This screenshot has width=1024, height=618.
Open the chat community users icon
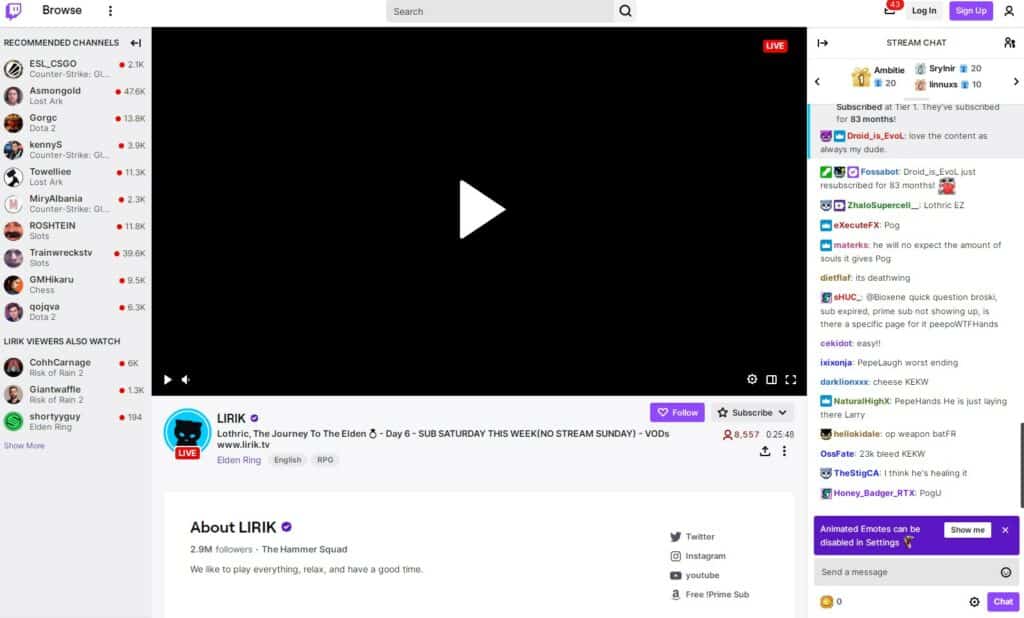pyautogui.click(x=1009, y=43)
